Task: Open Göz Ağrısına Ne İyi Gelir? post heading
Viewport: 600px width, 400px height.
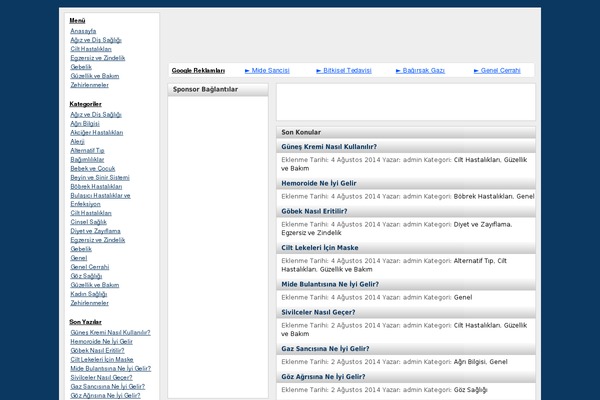Action: pyautogui.click(x=323, y=377)
